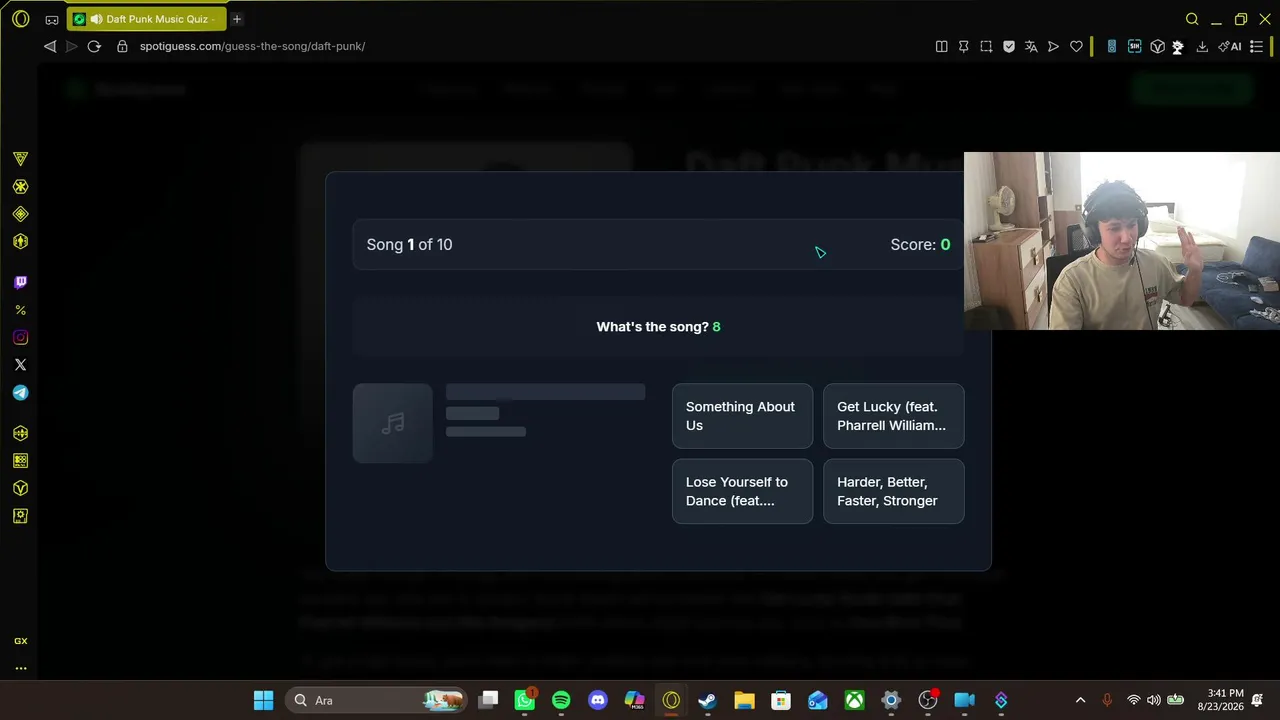The width and height of the screenshot is (1280, 720).
Task: Click the send (My Flow) arrow icon
Action: pos(1053,46)
